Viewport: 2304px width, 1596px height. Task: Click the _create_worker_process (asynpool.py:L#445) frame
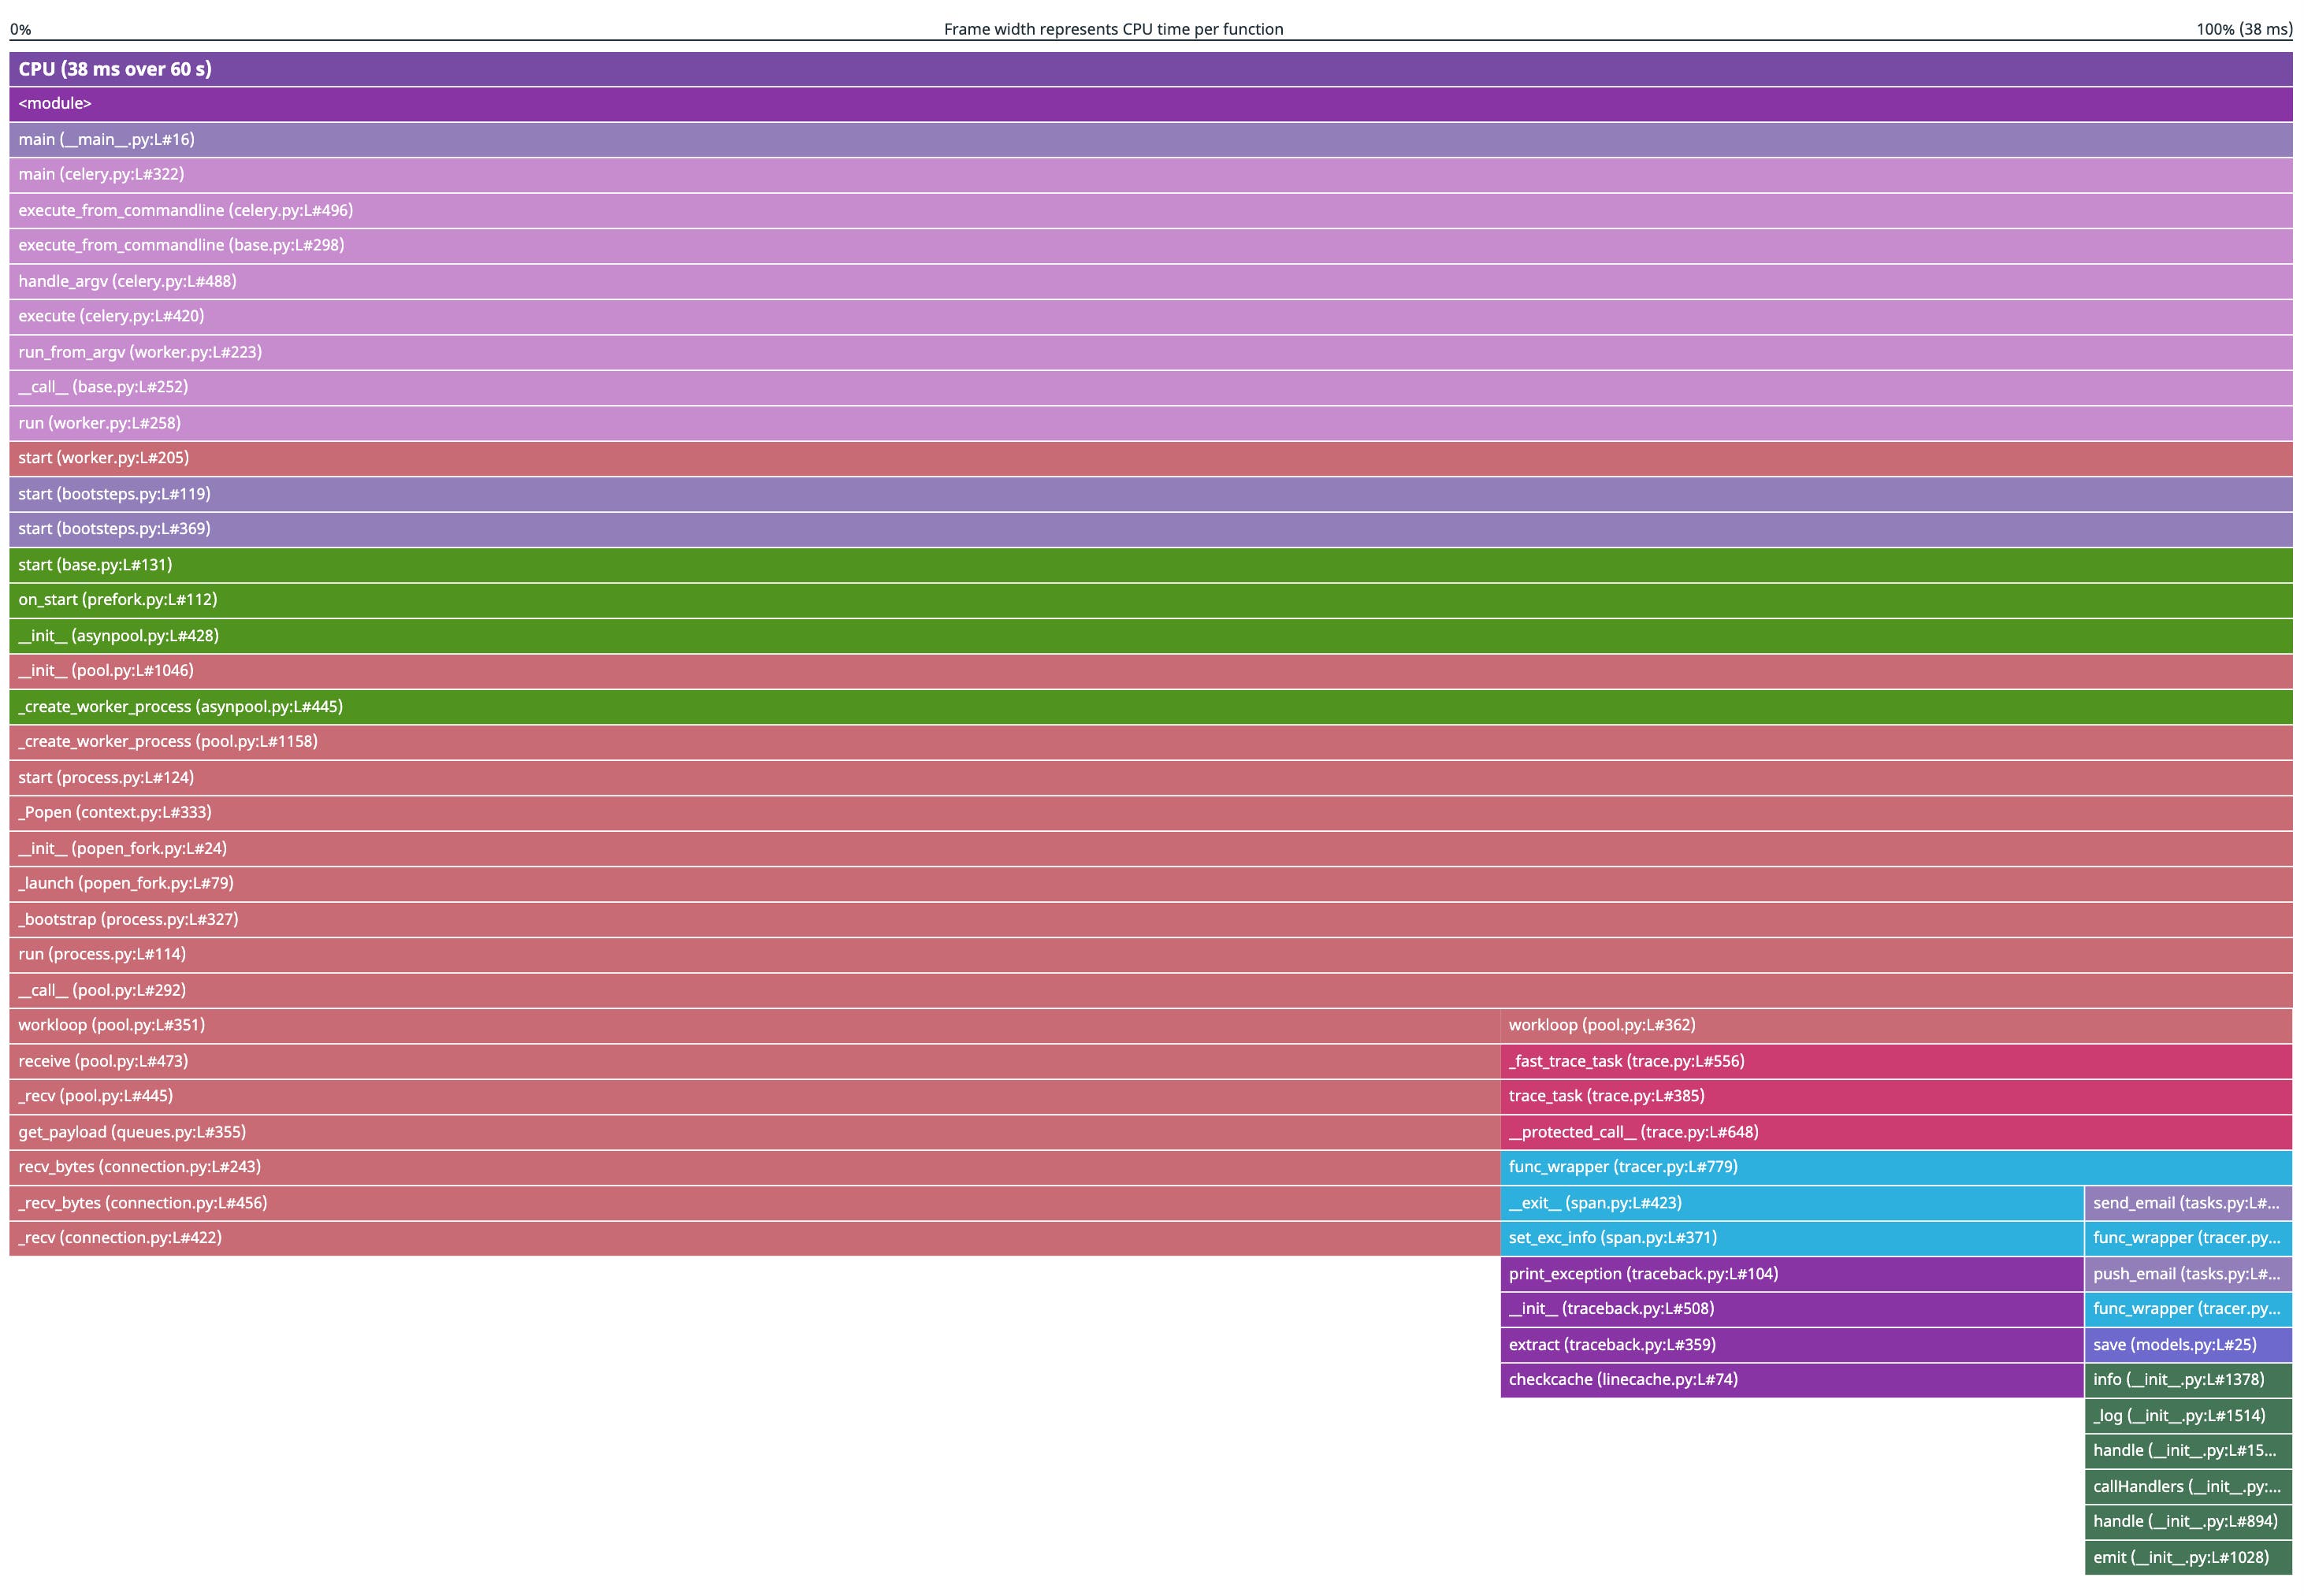[1150, 707]
